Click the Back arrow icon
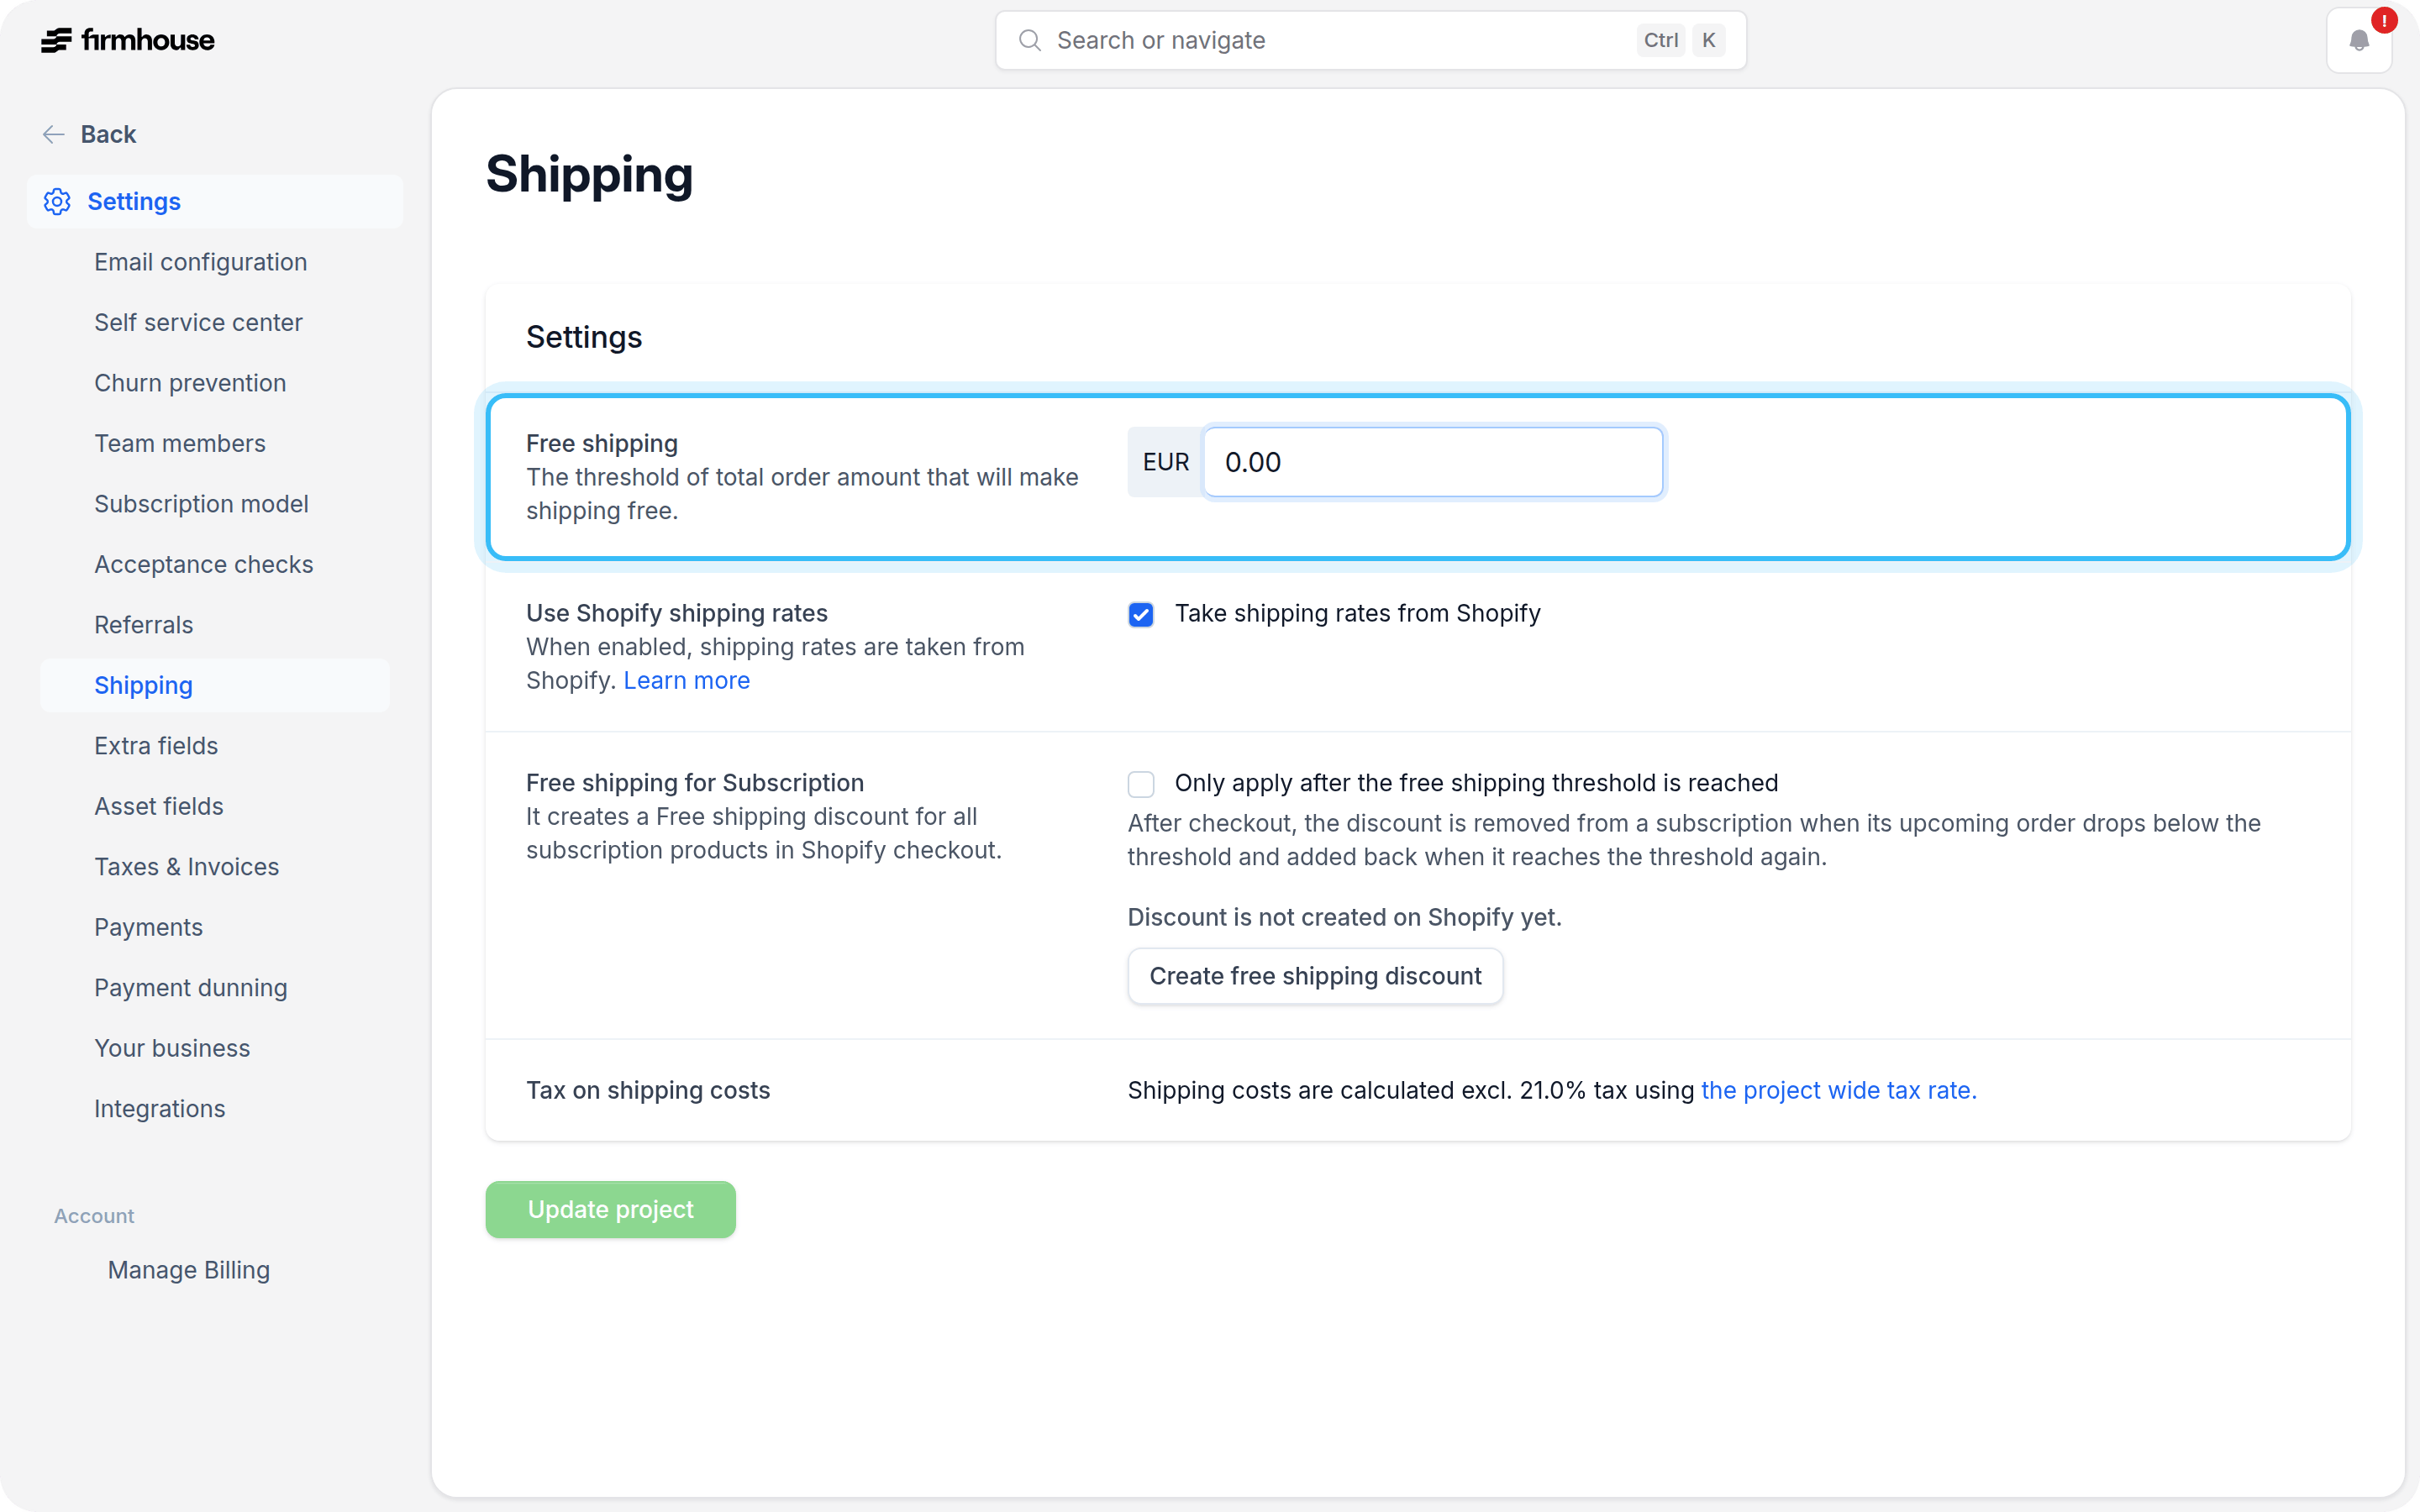Screen dimensions: 2420x1512 54,134
